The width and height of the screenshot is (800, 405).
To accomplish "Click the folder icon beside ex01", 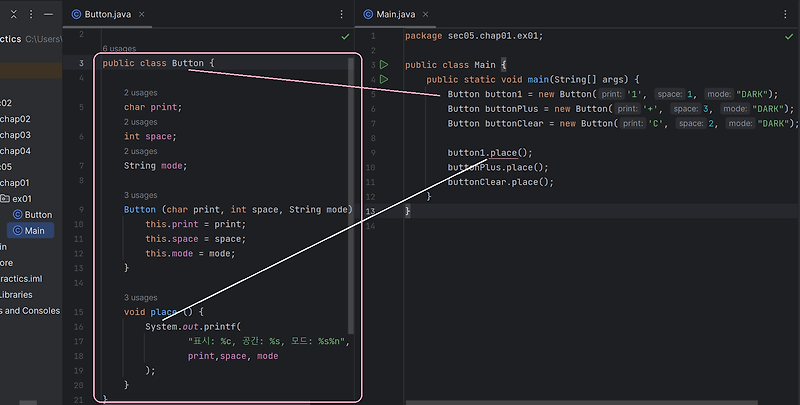I will pos(5,198).
